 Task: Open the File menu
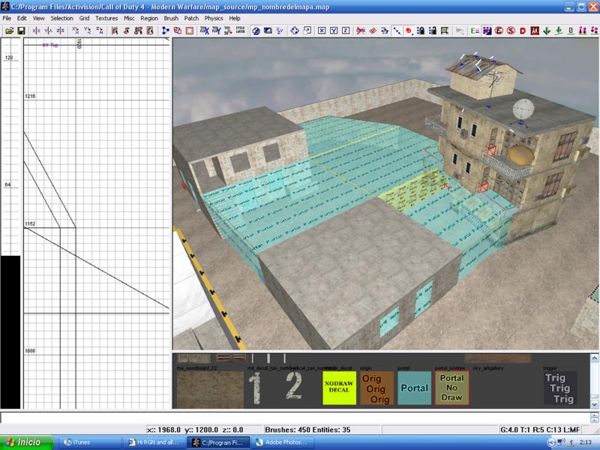(x=7, y=18)
